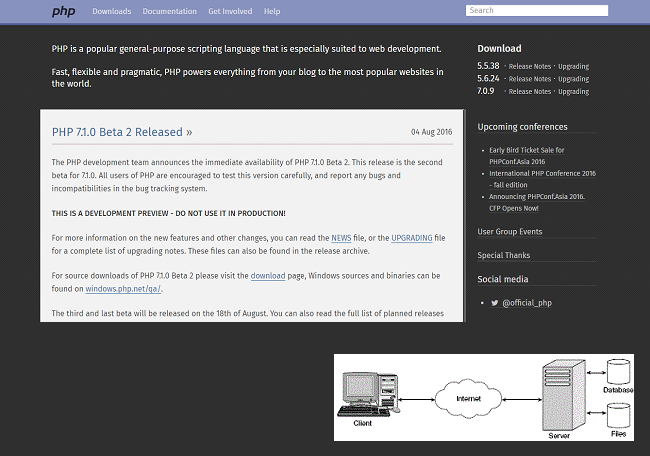Download PHP version 5.5.38
The image size is (650, 456).
(488, 66)
